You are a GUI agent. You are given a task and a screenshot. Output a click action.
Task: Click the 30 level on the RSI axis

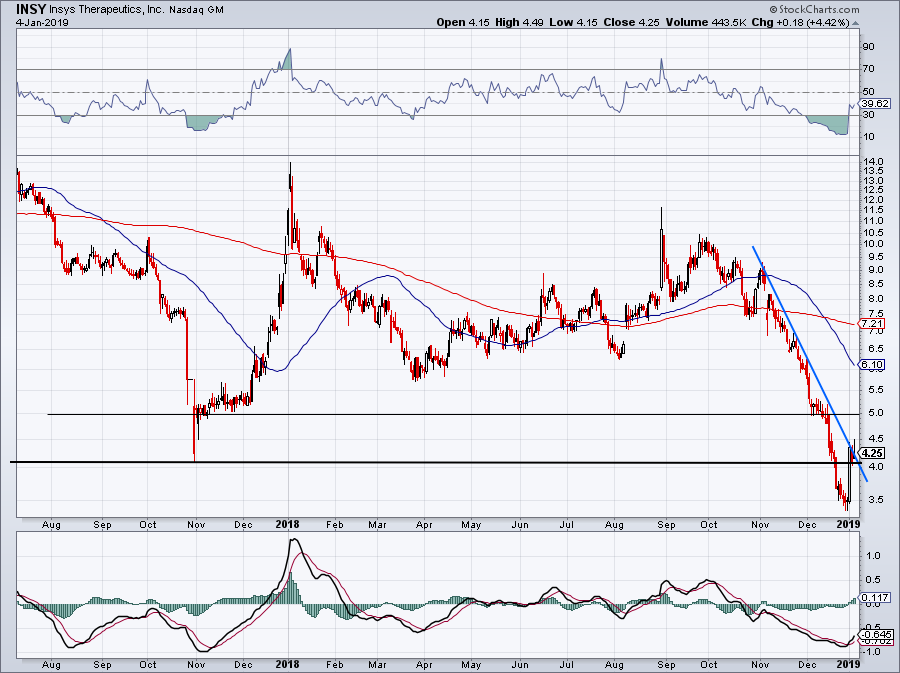(x=868, y=115)
